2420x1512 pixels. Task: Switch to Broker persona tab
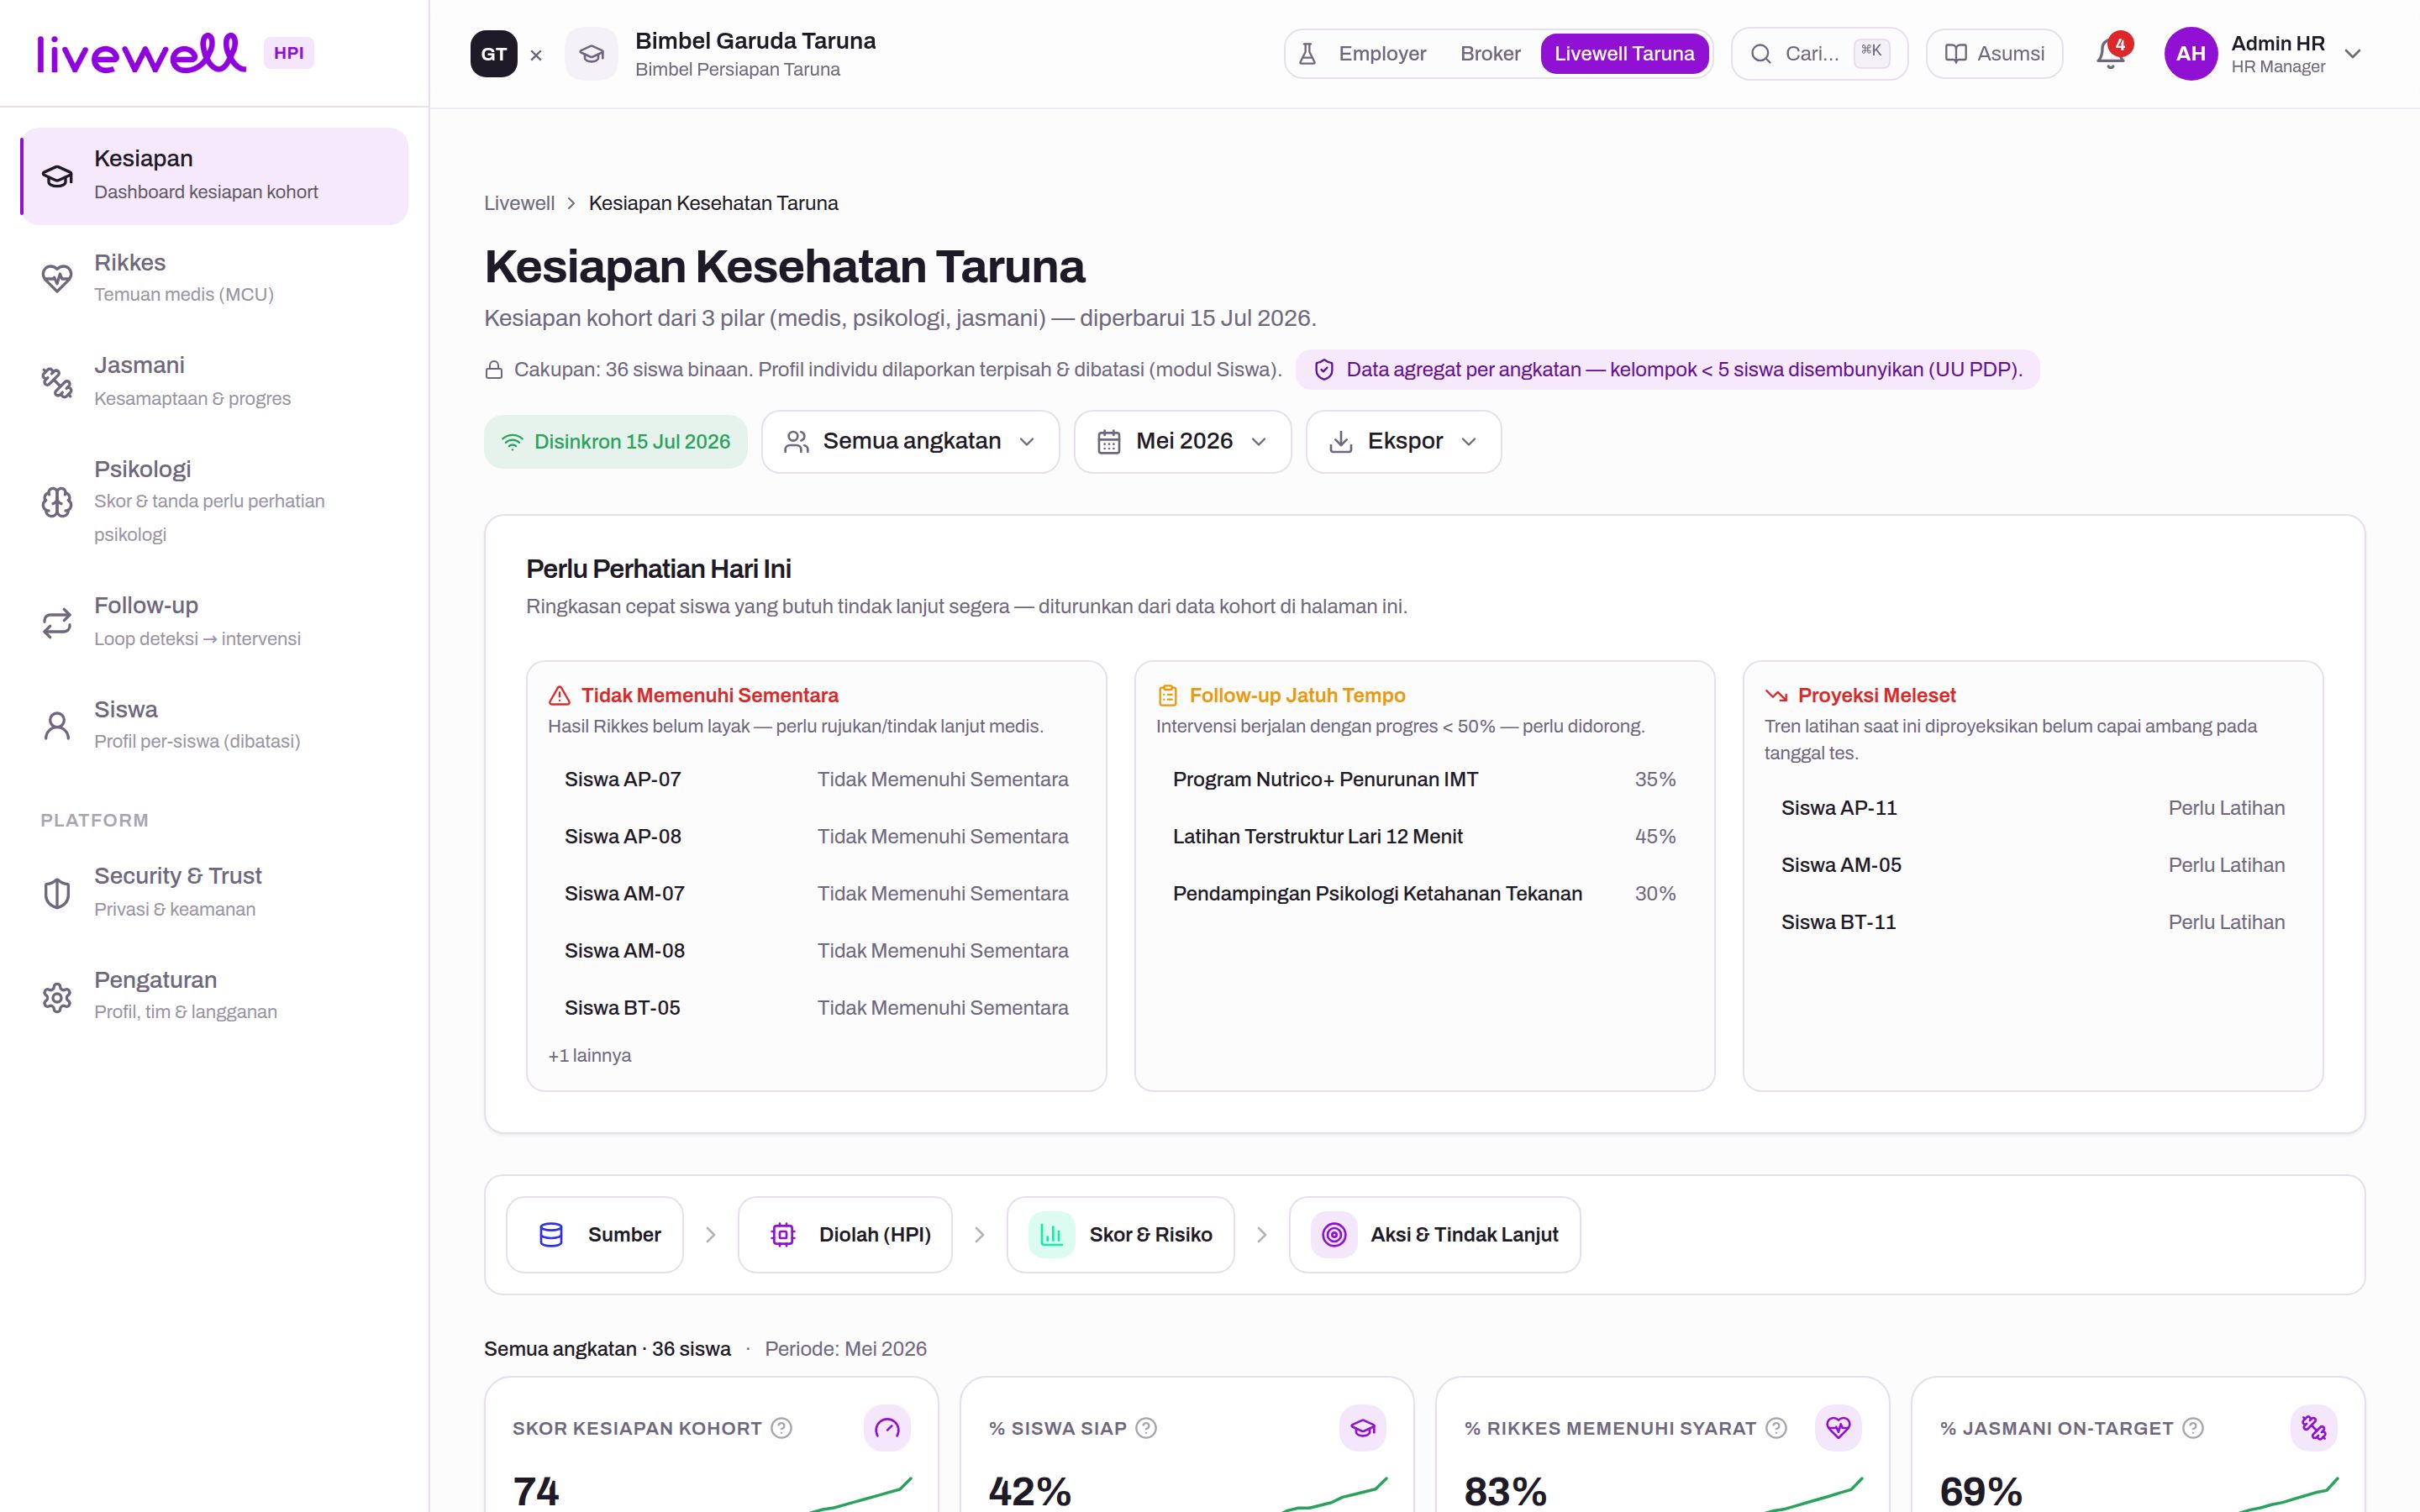[1490, 54]
